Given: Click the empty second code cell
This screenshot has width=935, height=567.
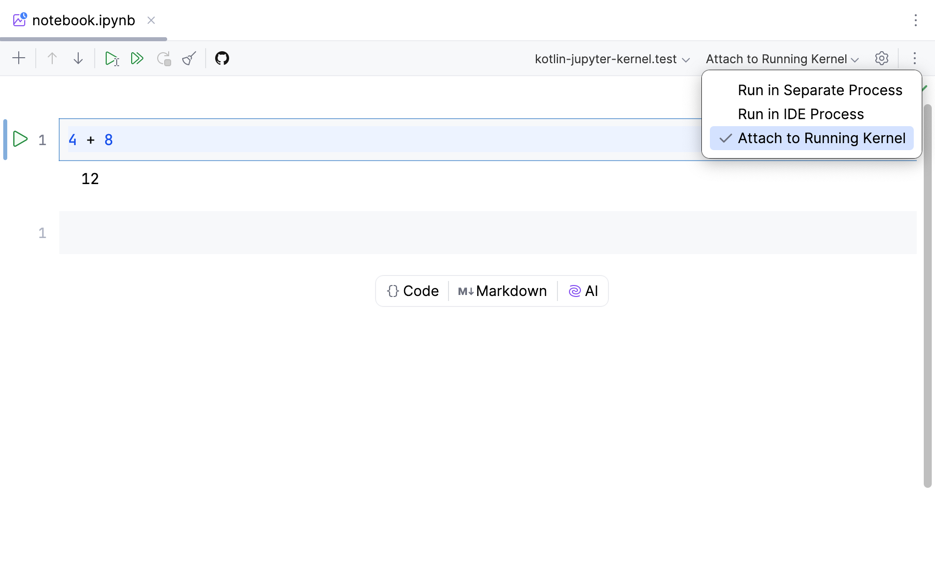Looking at the screenshot, I should [x=487, y=233].
